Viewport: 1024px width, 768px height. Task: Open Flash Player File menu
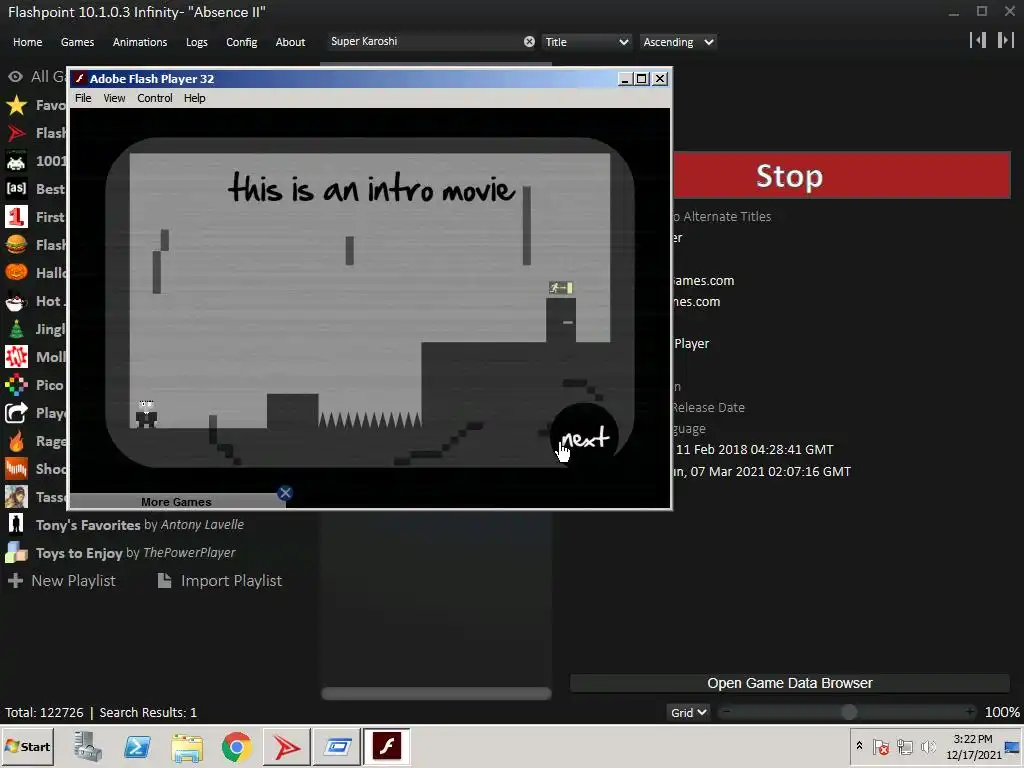point(83,98)
